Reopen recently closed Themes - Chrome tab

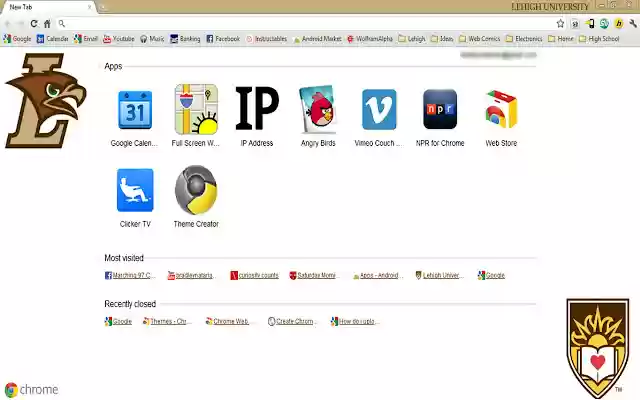(x=166, y=322)
